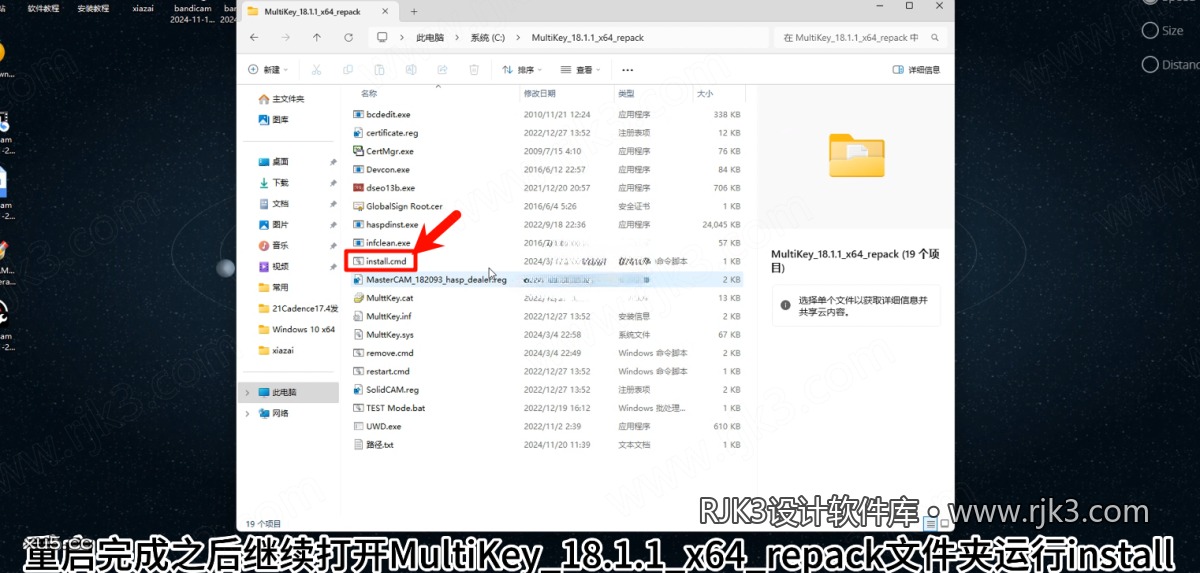Viewport: 1200px width, 573px height.
Task: Expand the 网络 tree node
Action: click(247, 413)
